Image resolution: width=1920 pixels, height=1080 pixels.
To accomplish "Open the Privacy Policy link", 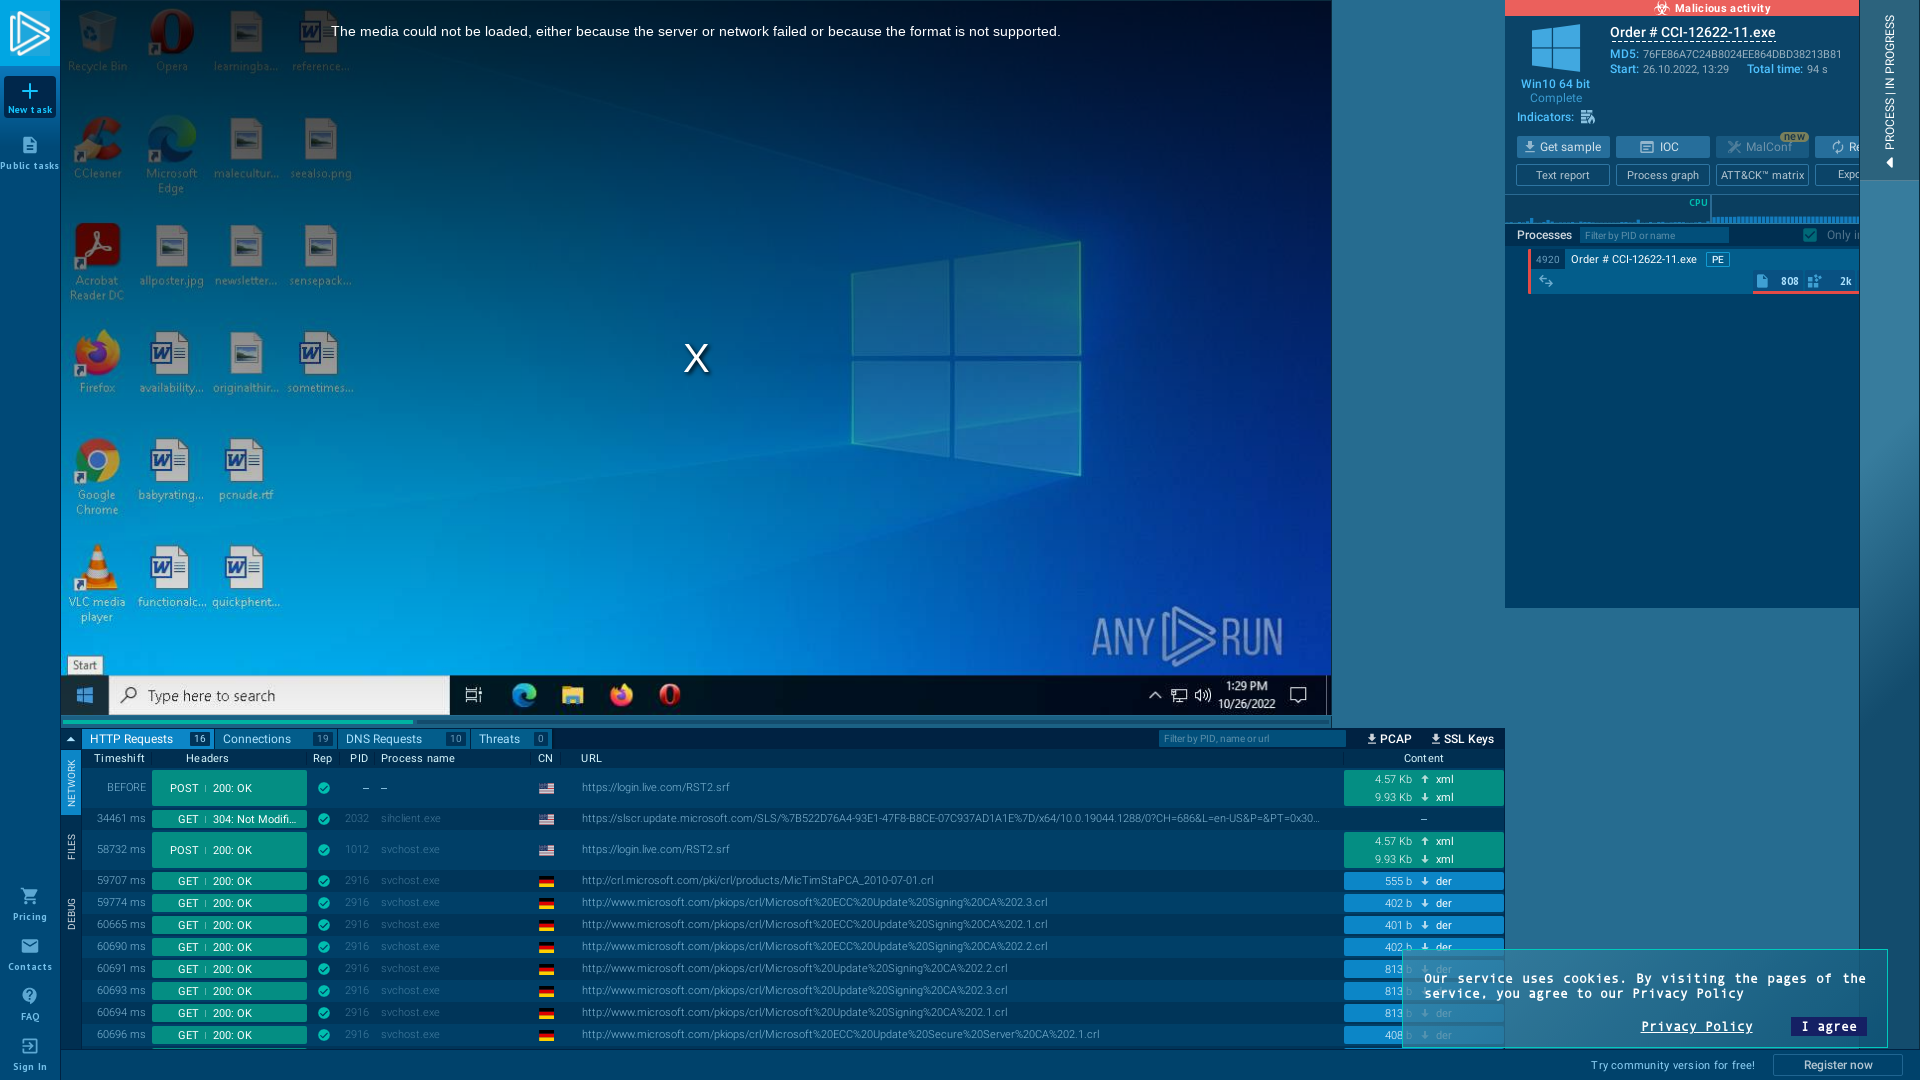I will coord(1696,1026).
